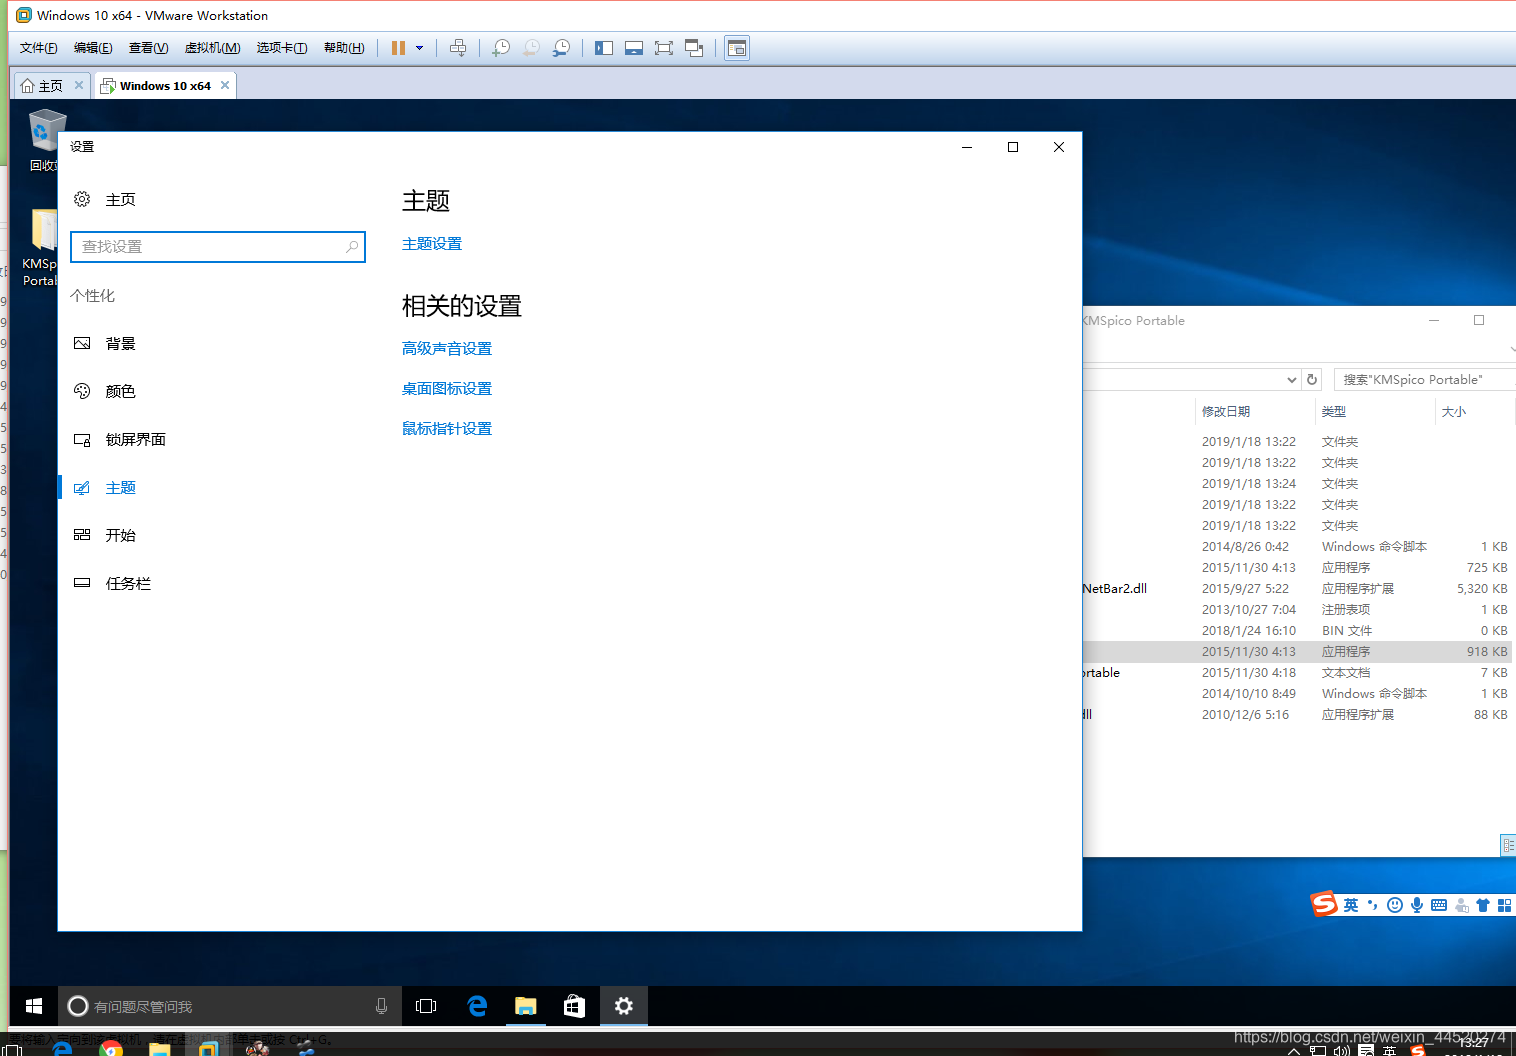Viewport: 1516px width, 1056px height.
Task: Open the Recycle Bin desktop icon
Action: 43,140
